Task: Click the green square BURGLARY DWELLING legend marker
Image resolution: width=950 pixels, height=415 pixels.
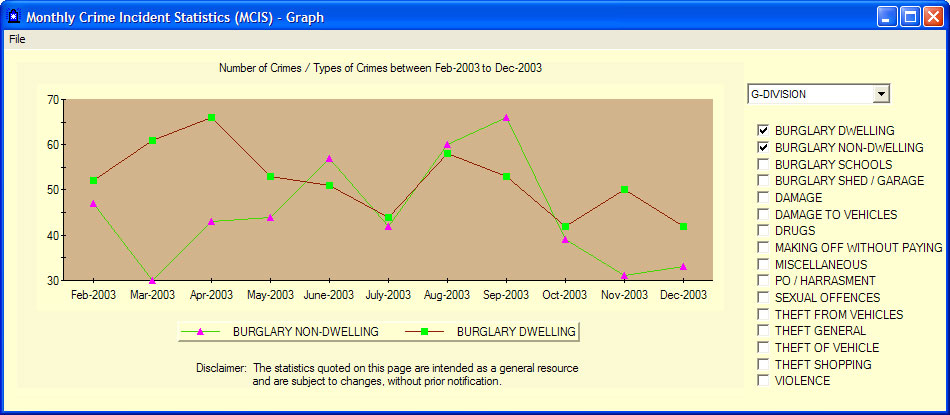Action: tap(425, 331)
